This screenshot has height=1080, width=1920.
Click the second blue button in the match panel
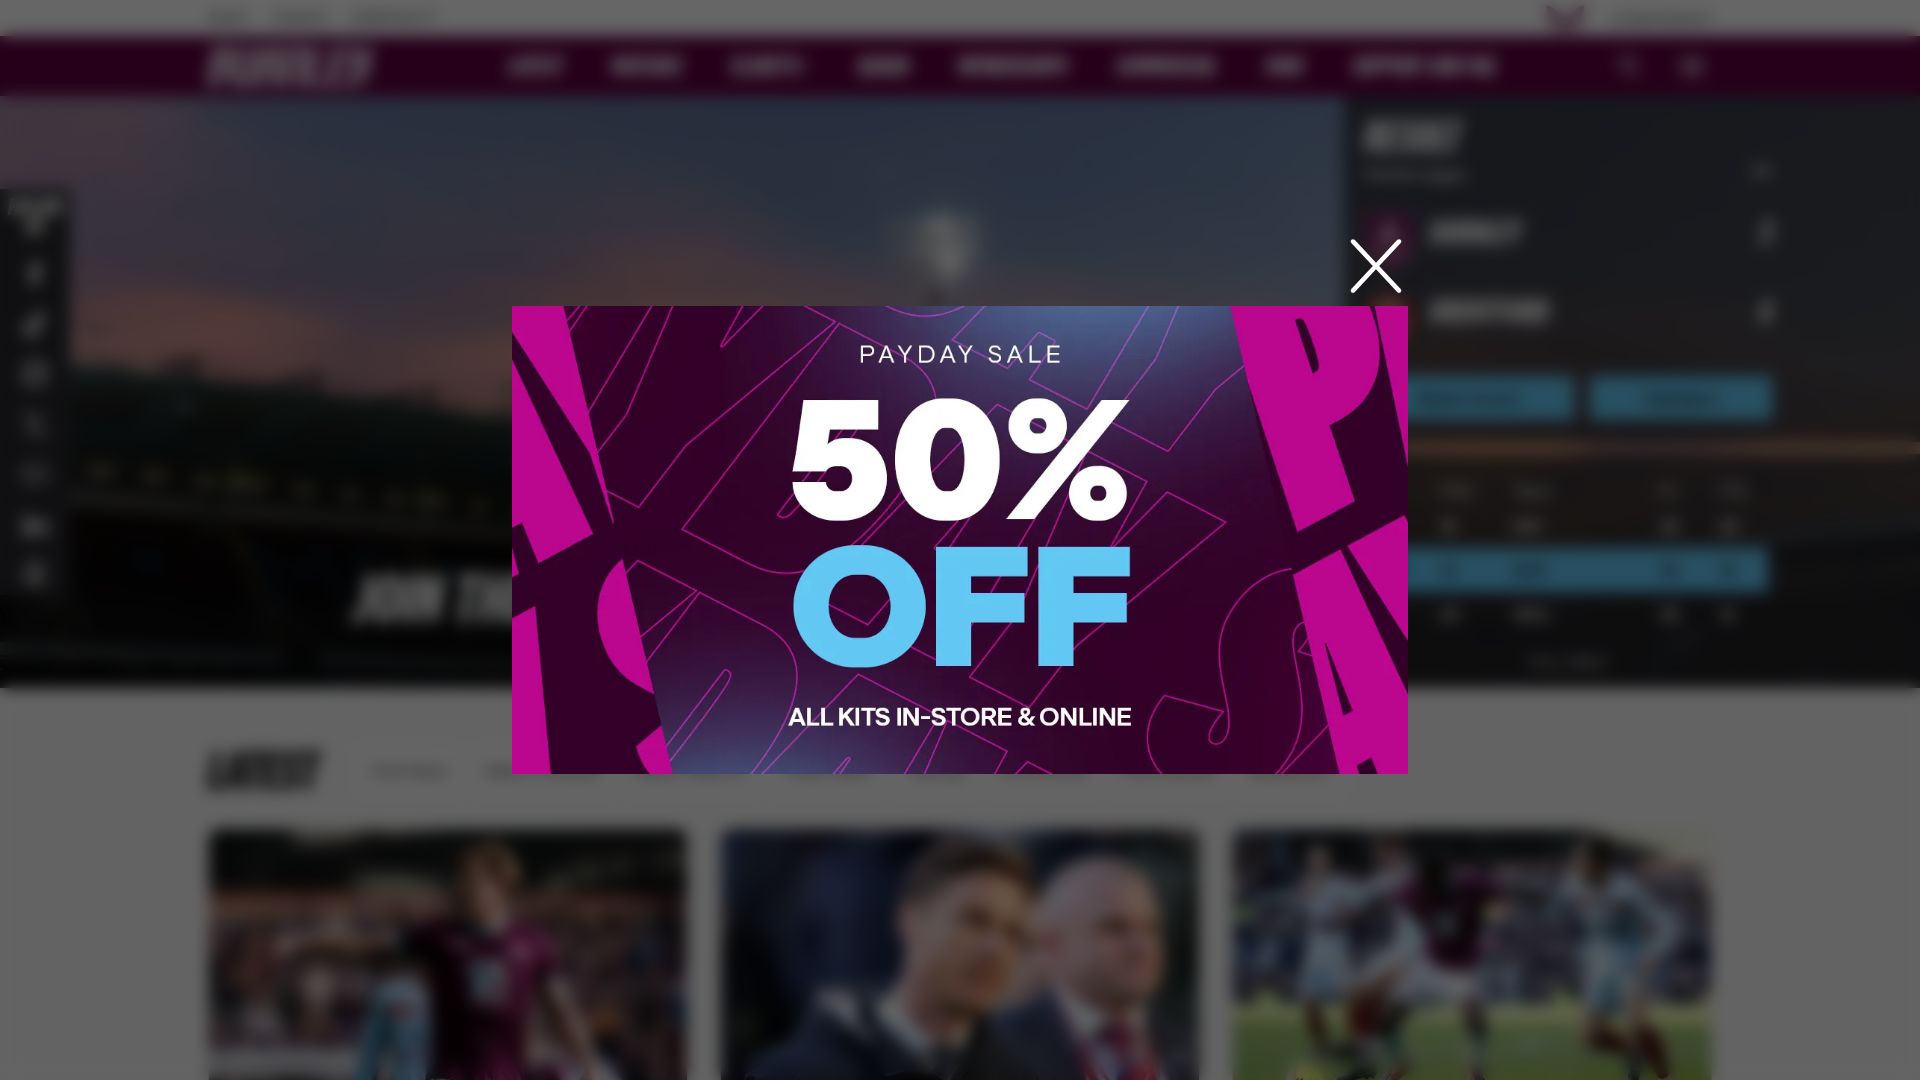(x=1681, y=398)
